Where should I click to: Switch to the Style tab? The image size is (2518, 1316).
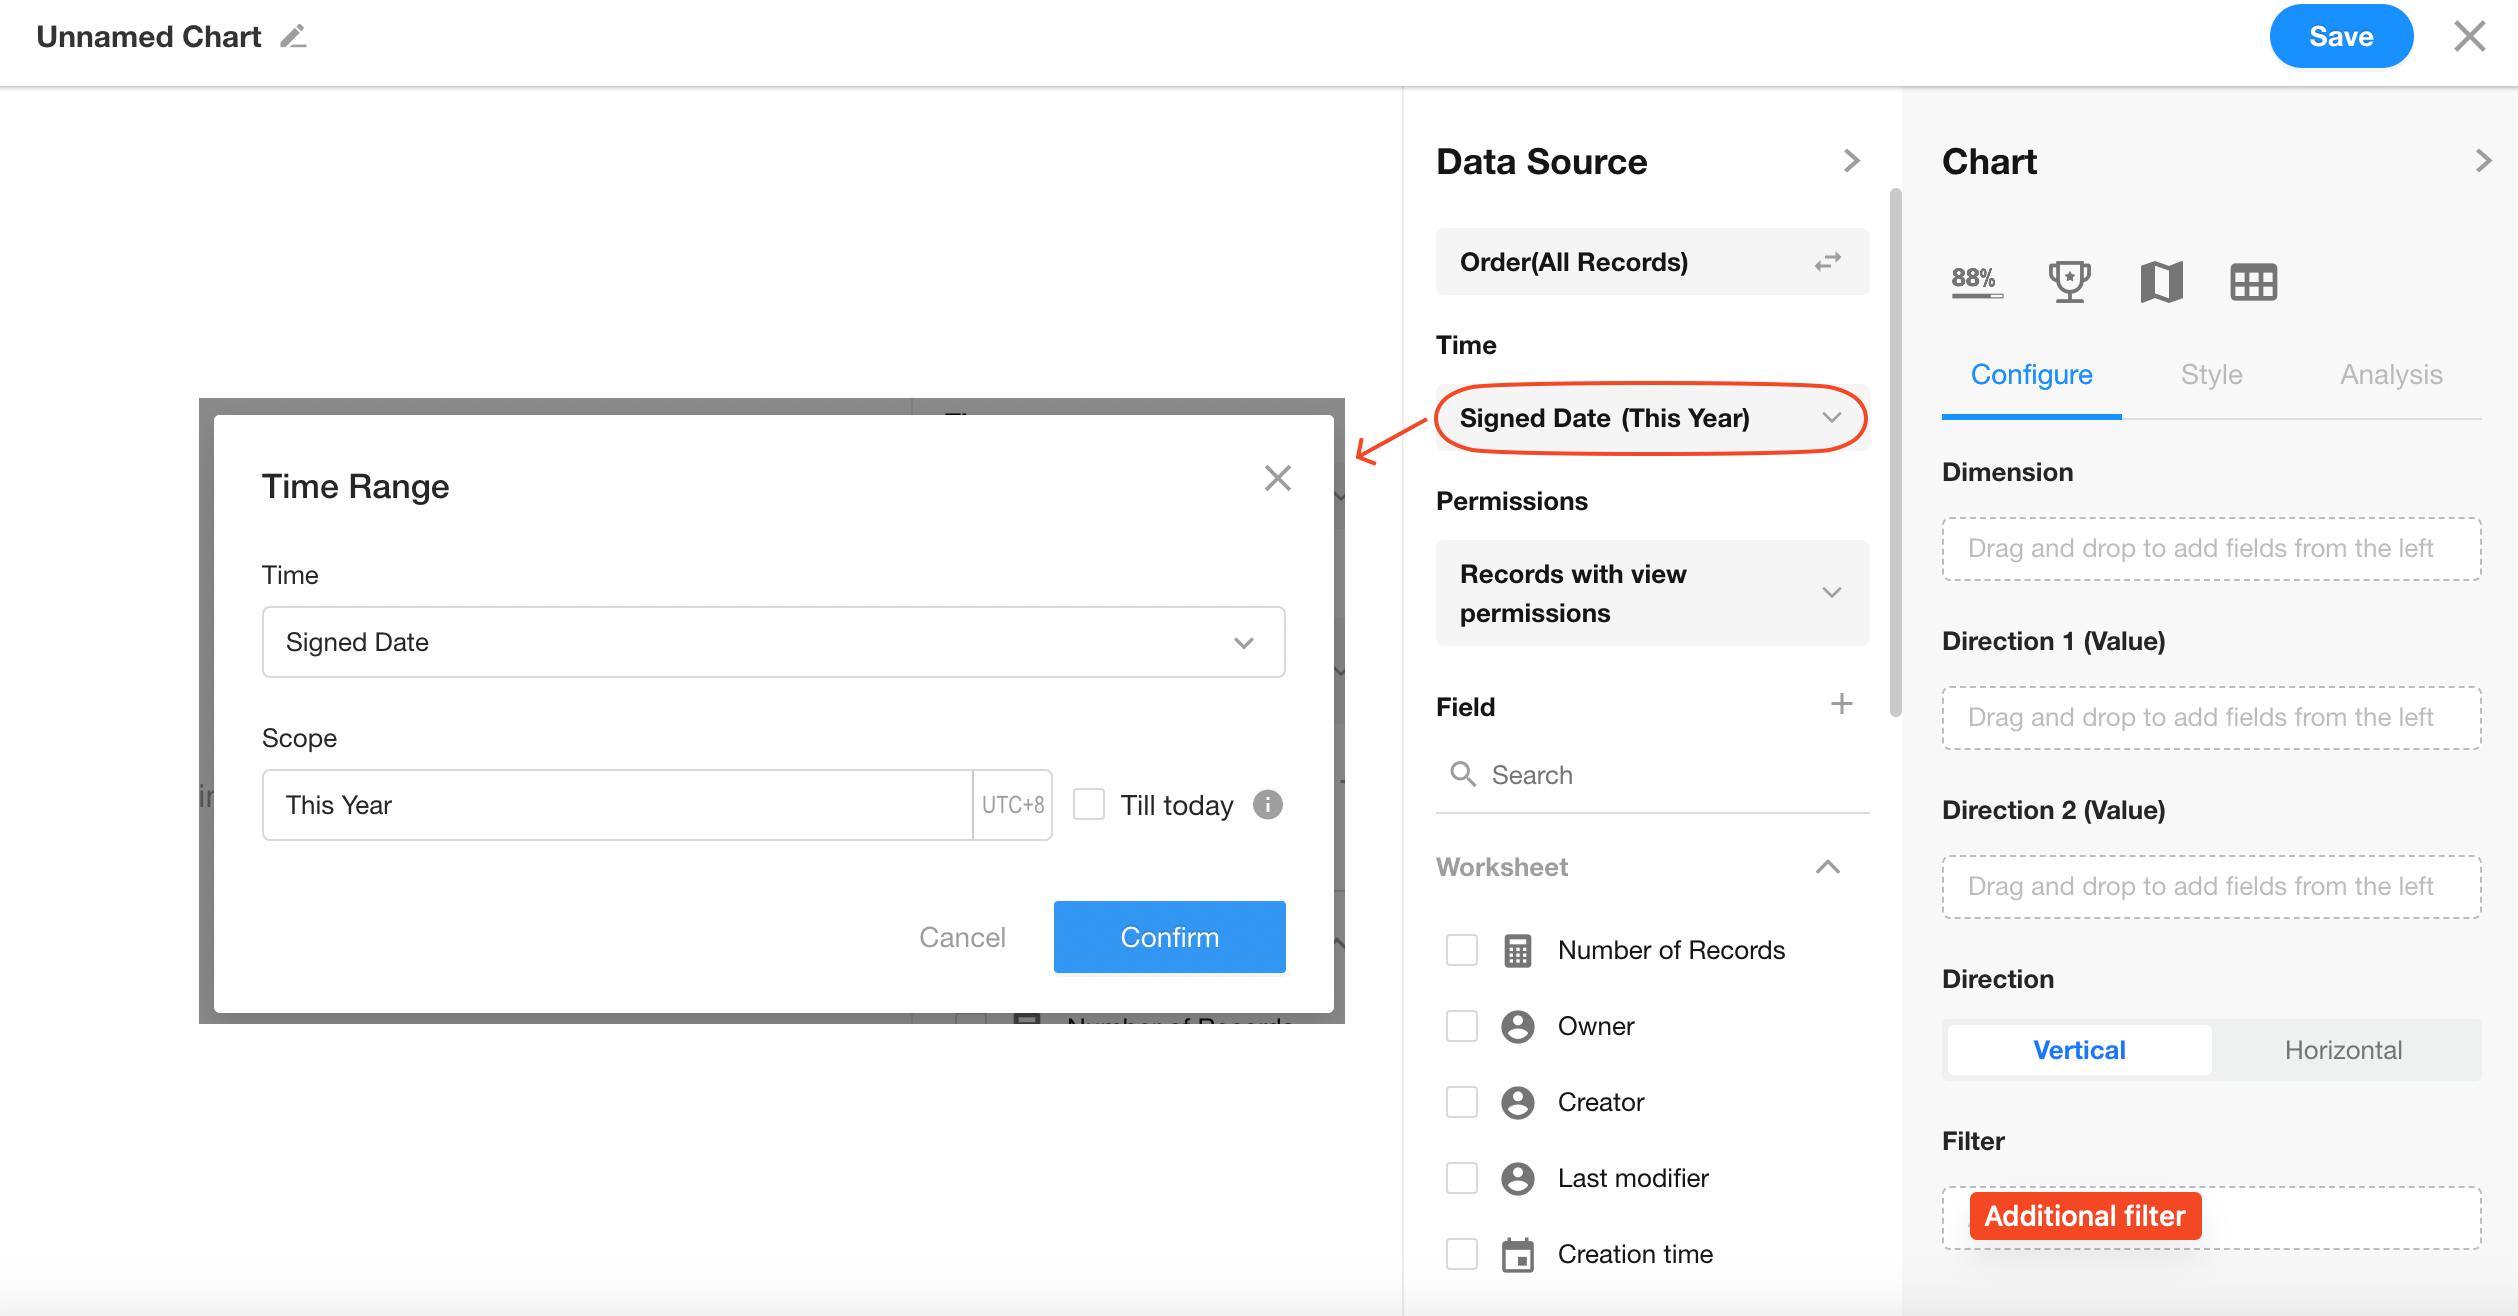coord(2211,375)
